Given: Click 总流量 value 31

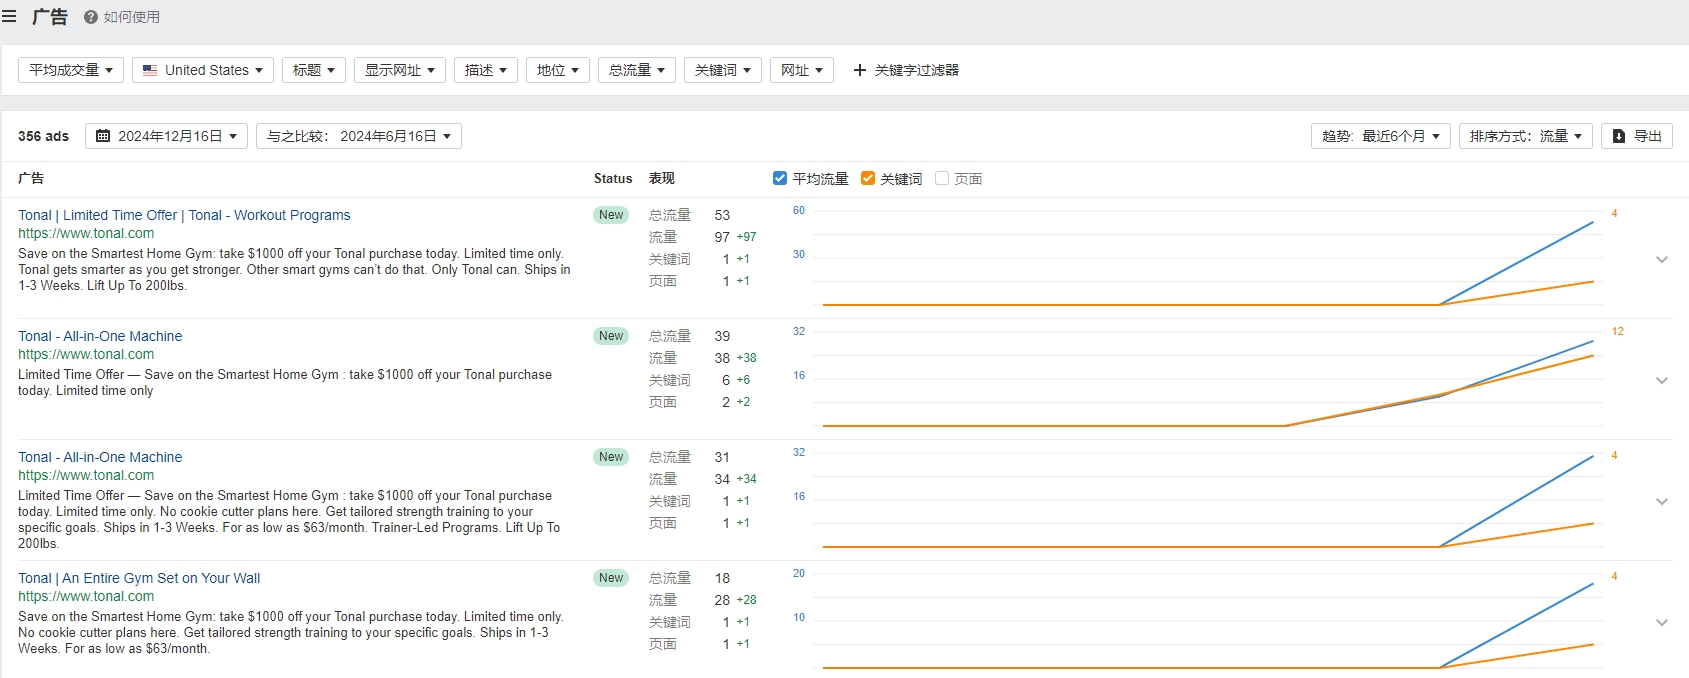Looking at the screenshot, I should coord(722,457).
